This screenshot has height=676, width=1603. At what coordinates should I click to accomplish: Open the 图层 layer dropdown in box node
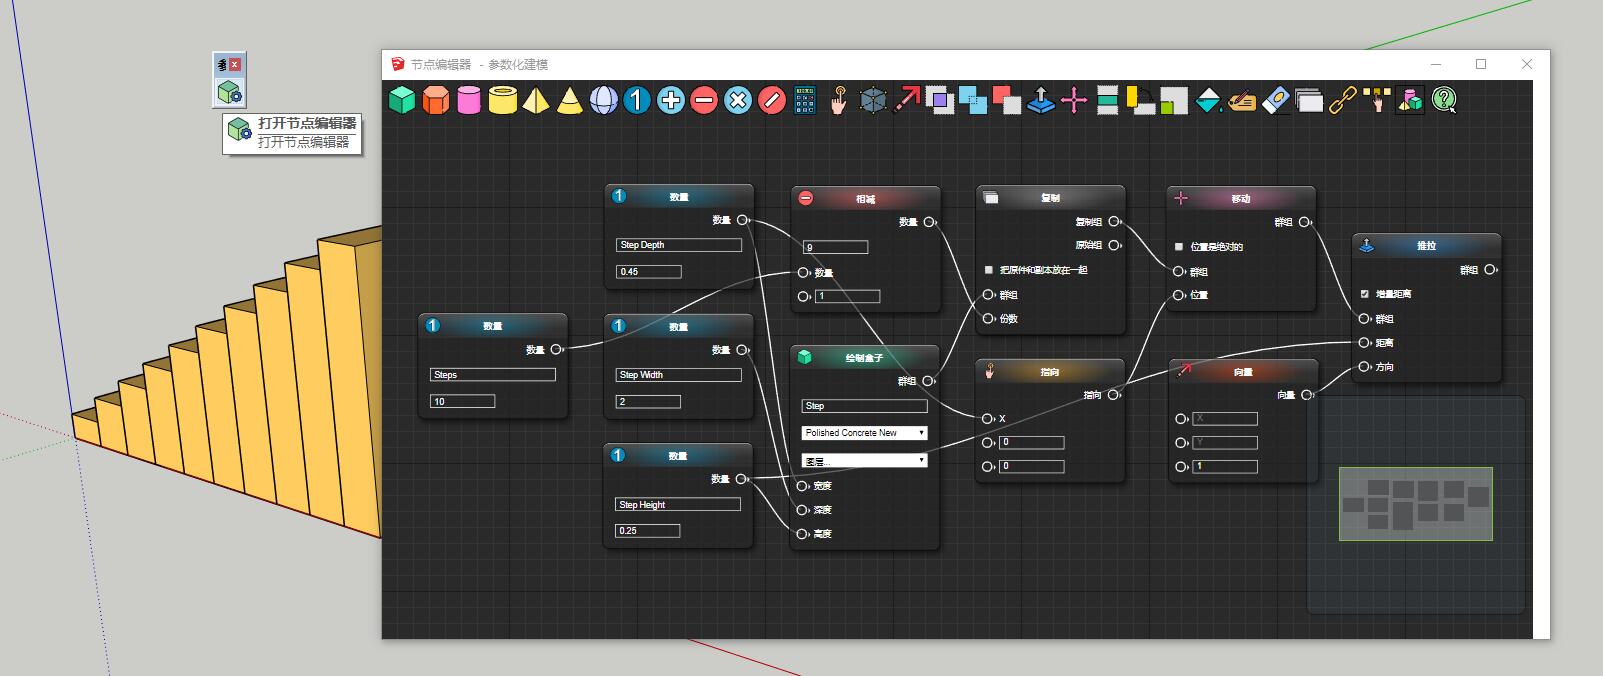tap(865, 461)
